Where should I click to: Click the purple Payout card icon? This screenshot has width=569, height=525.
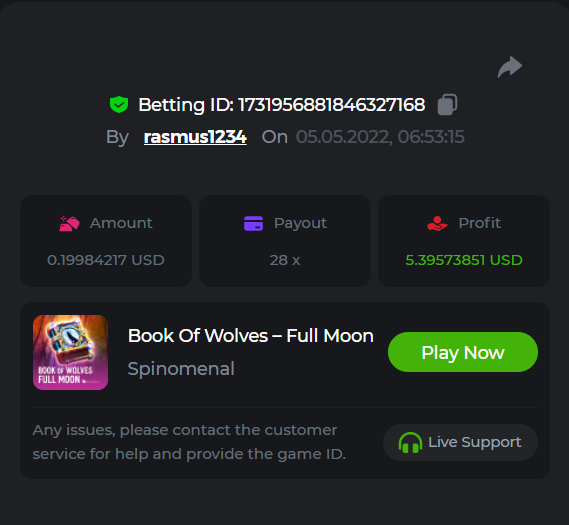pos(253,223)
